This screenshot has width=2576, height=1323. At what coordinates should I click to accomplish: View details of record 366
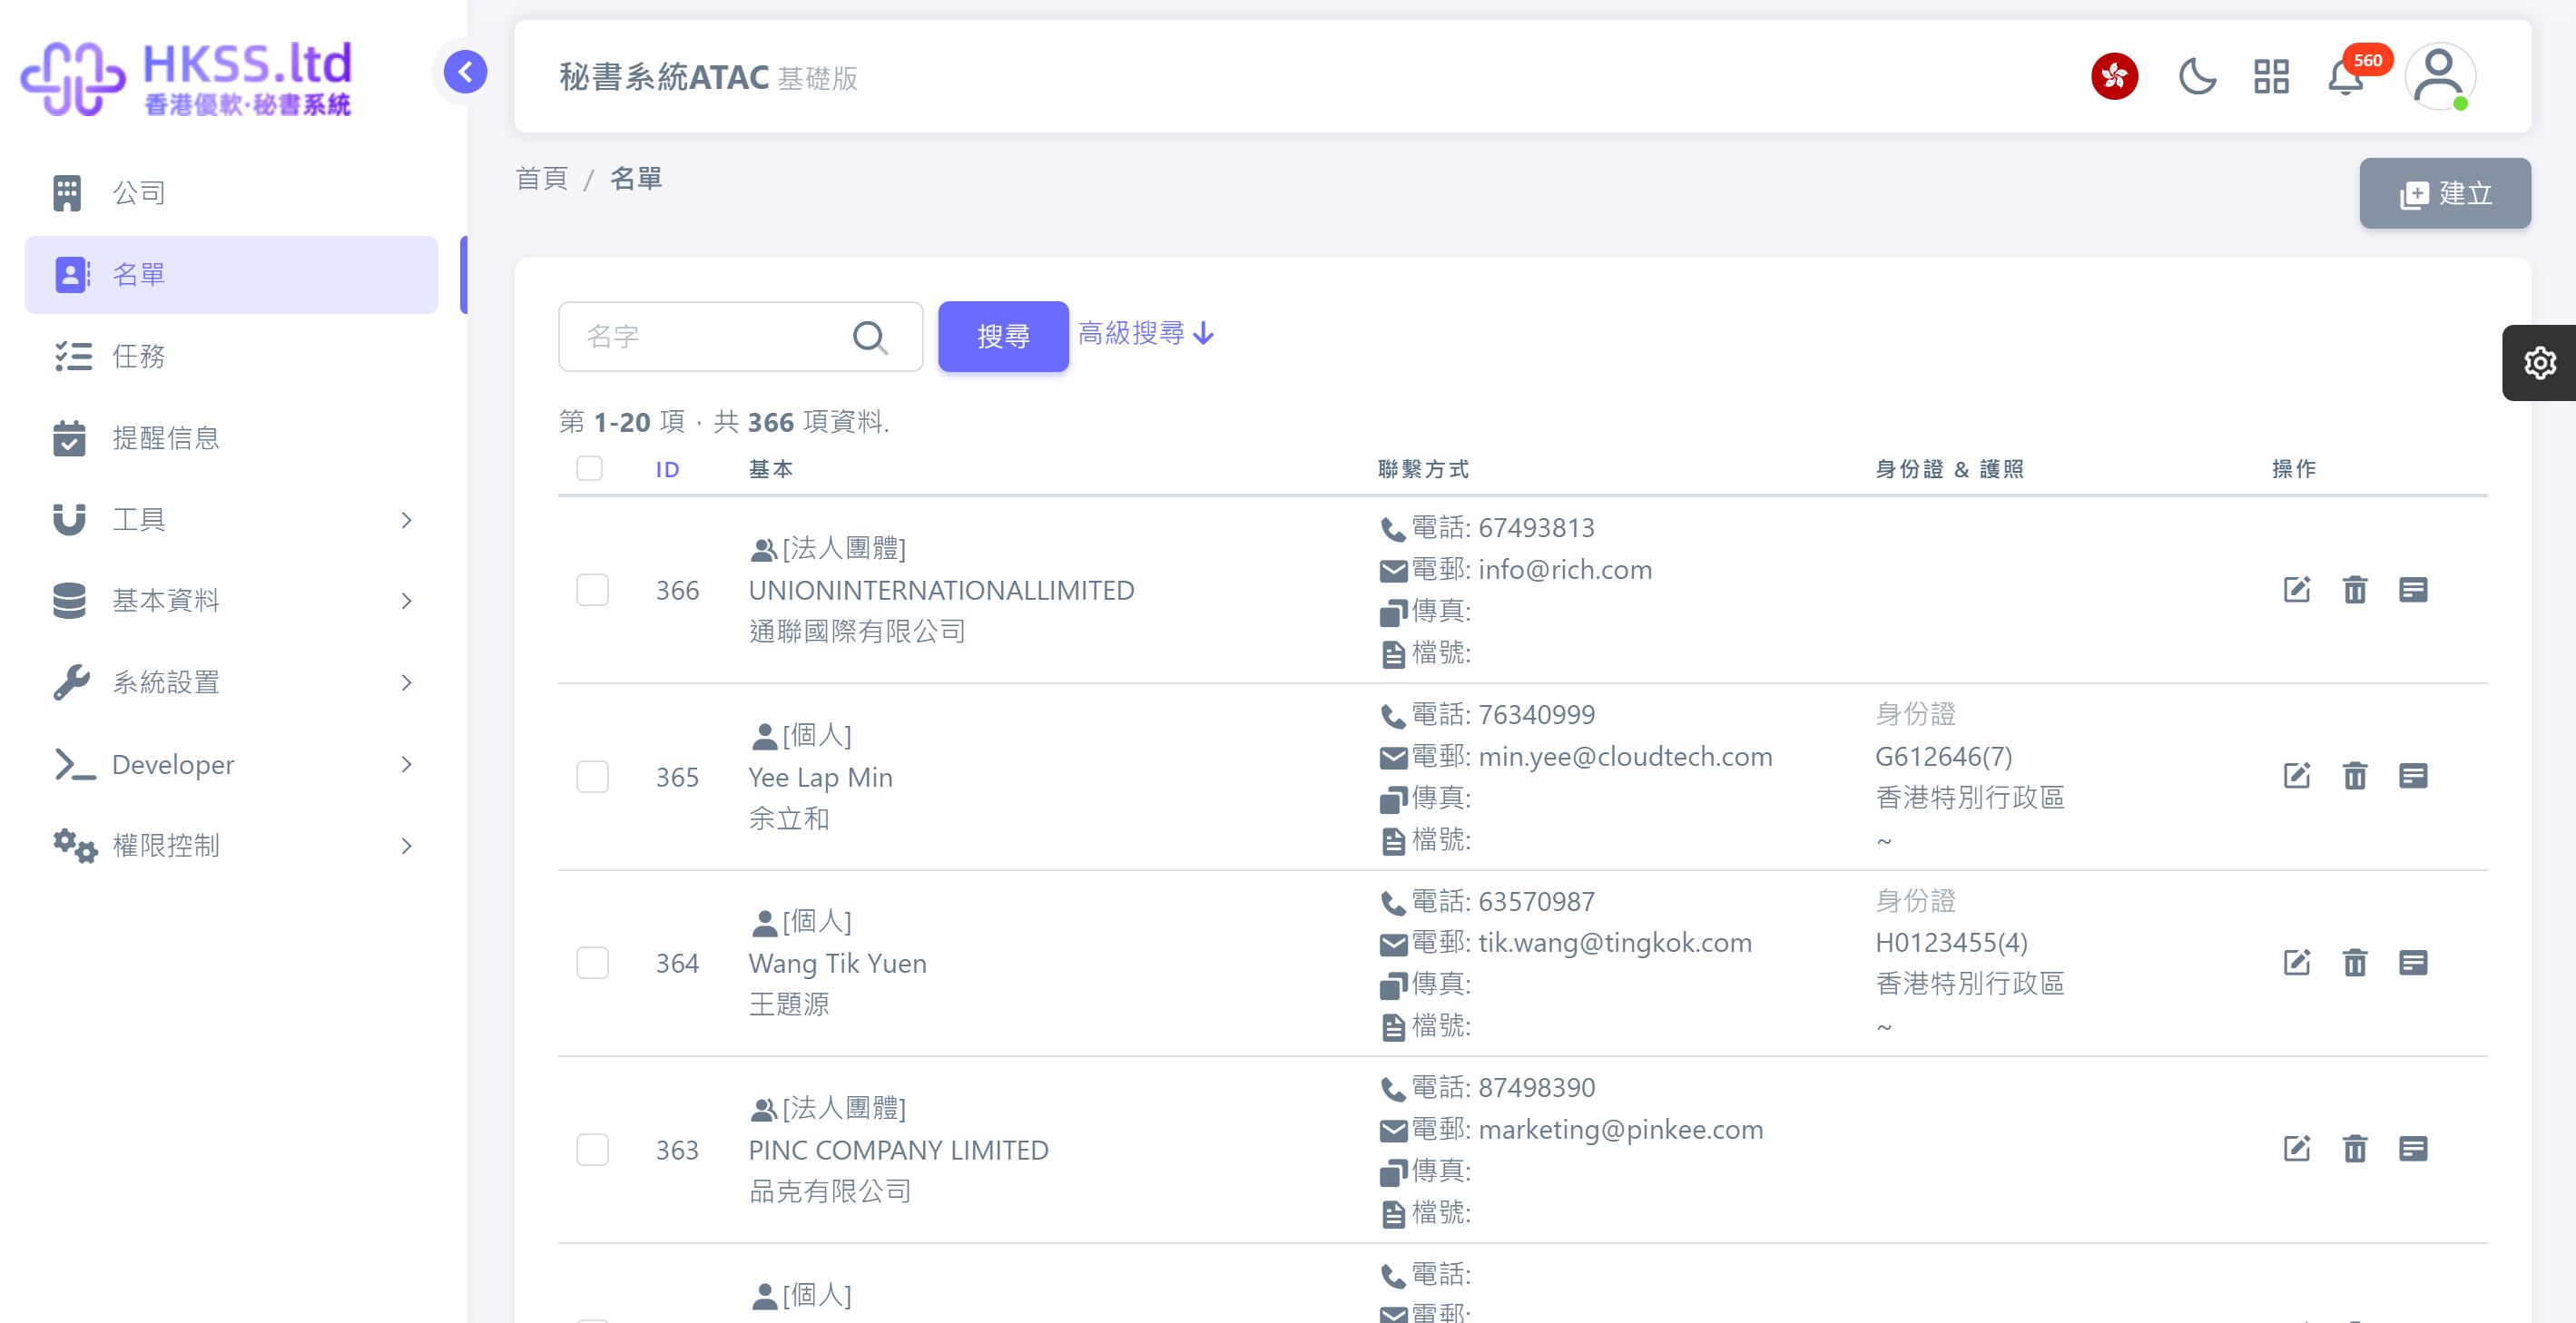click(2412, 590)
